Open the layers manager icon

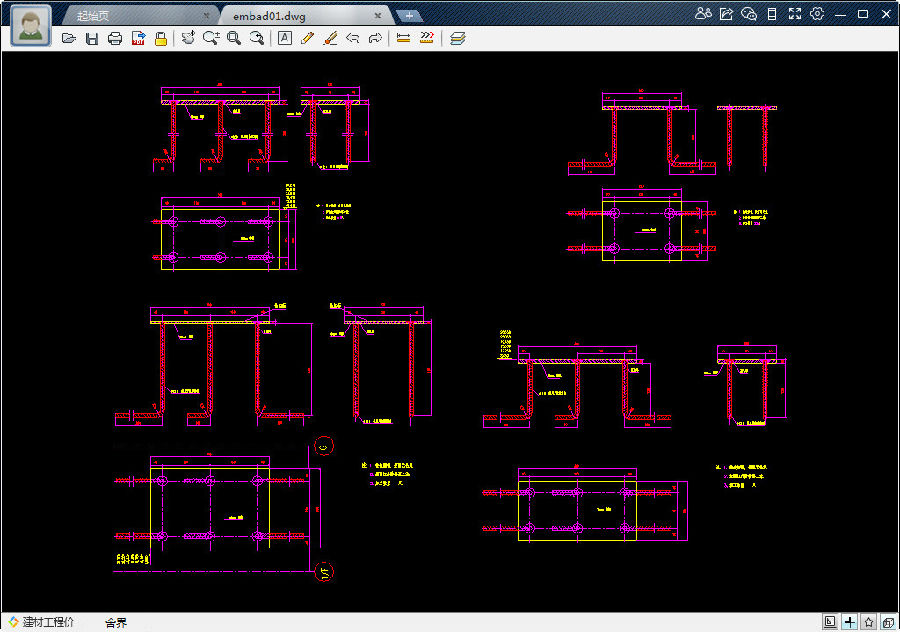pyautogui.click(x=457, y=38)
